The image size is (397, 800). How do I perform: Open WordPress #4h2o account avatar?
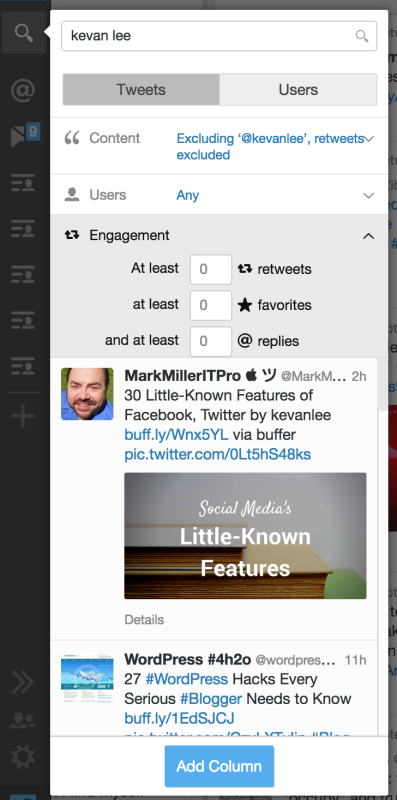coord(87,679)
